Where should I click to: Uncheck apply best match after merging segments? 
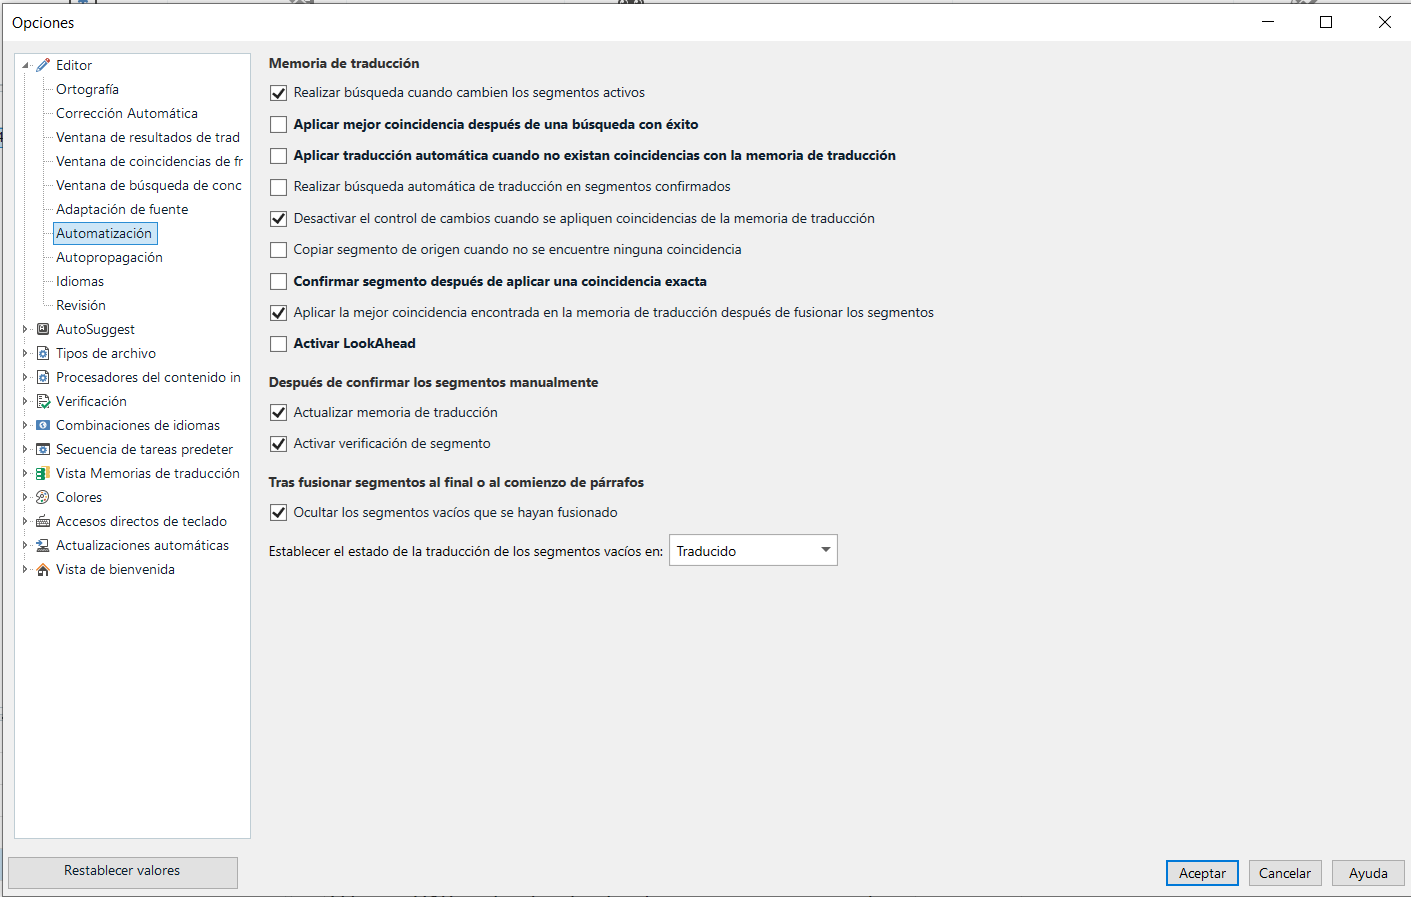point(279,313)
